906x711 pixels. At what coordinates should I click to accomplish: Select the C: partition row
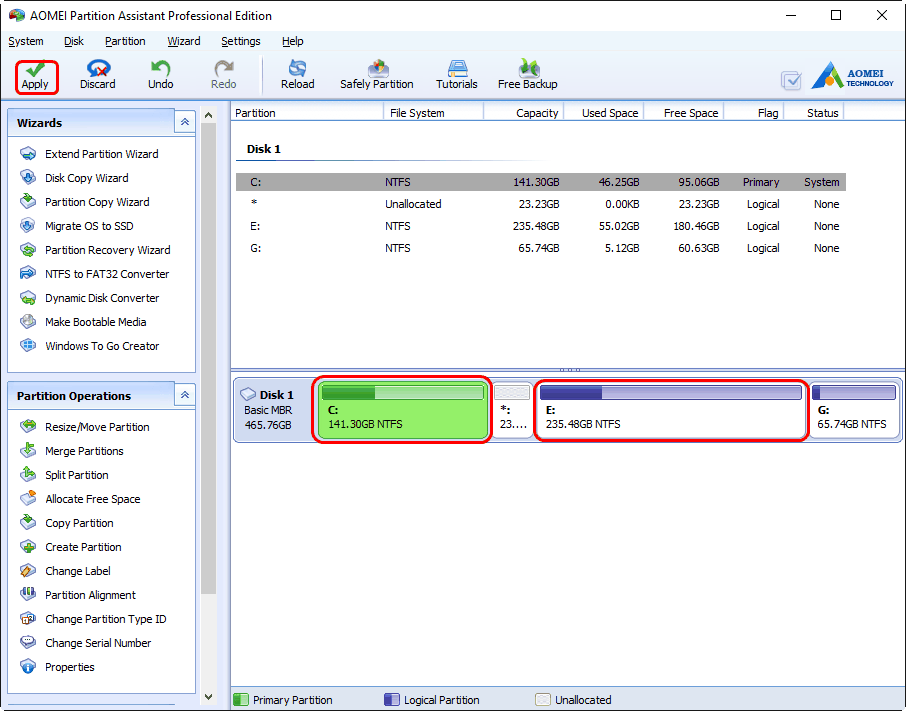coord(541,182)
